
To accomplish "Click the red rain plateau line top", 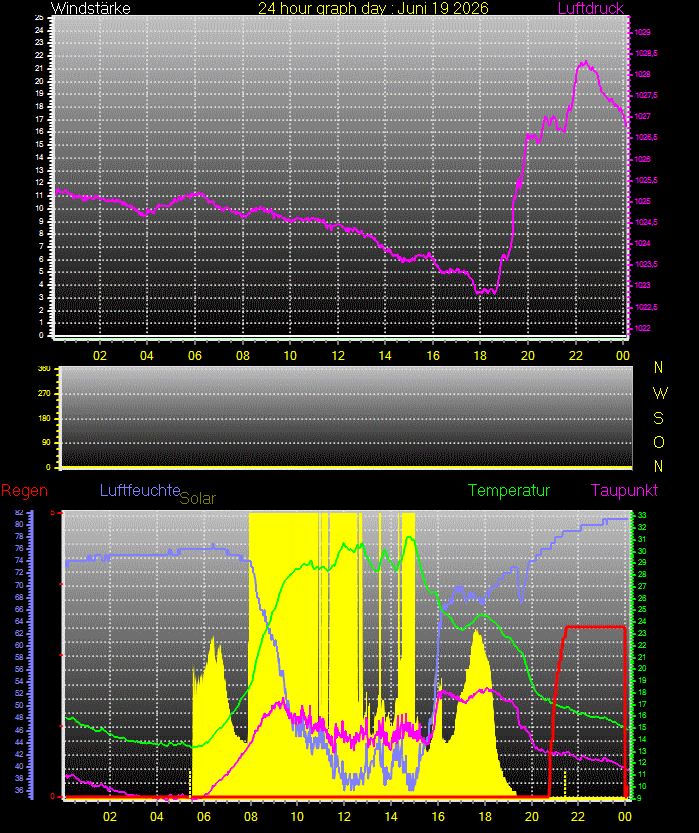I will (595, 627).
